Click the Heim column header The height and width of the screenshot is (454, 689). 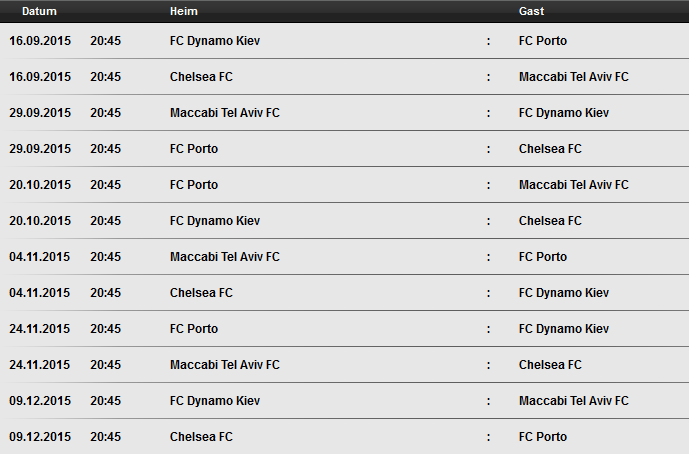click(184, 11)
